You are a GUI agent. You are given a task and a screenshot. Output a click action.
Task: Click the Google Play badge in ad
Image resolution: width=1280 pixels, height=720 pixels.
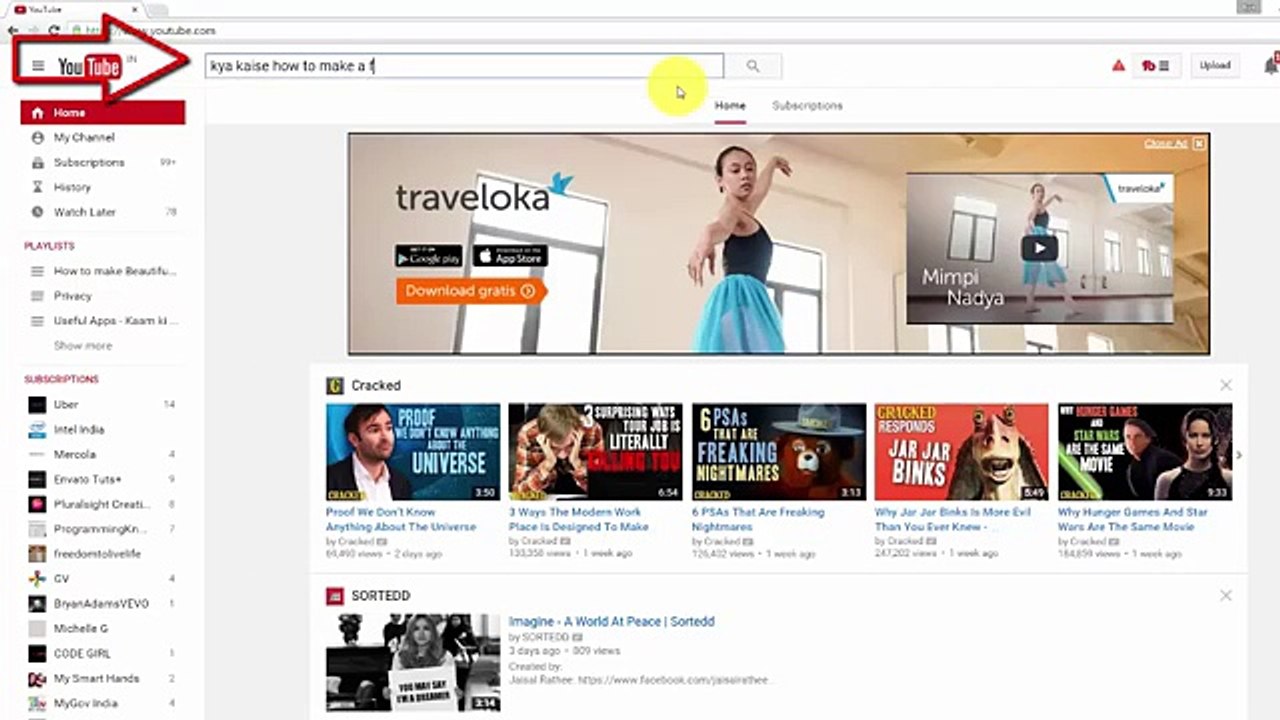(x=429, y=256)
